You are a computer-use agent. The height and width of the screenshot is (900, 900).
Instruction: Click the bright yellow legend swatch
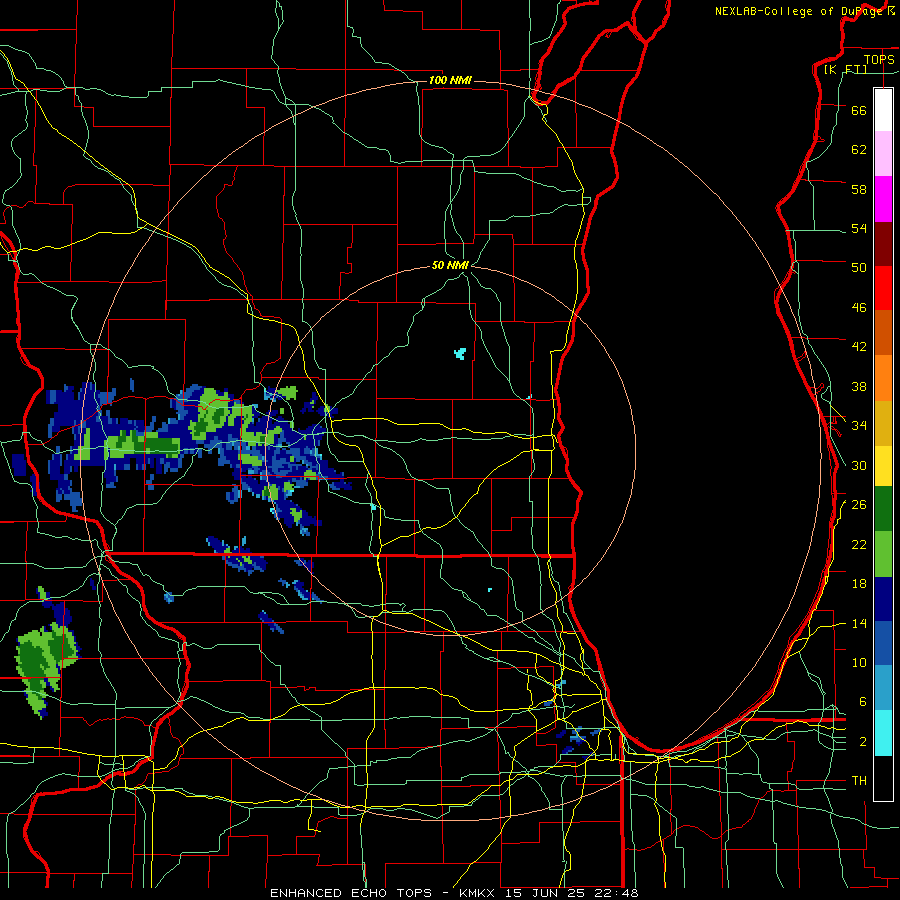pos(883,466)
